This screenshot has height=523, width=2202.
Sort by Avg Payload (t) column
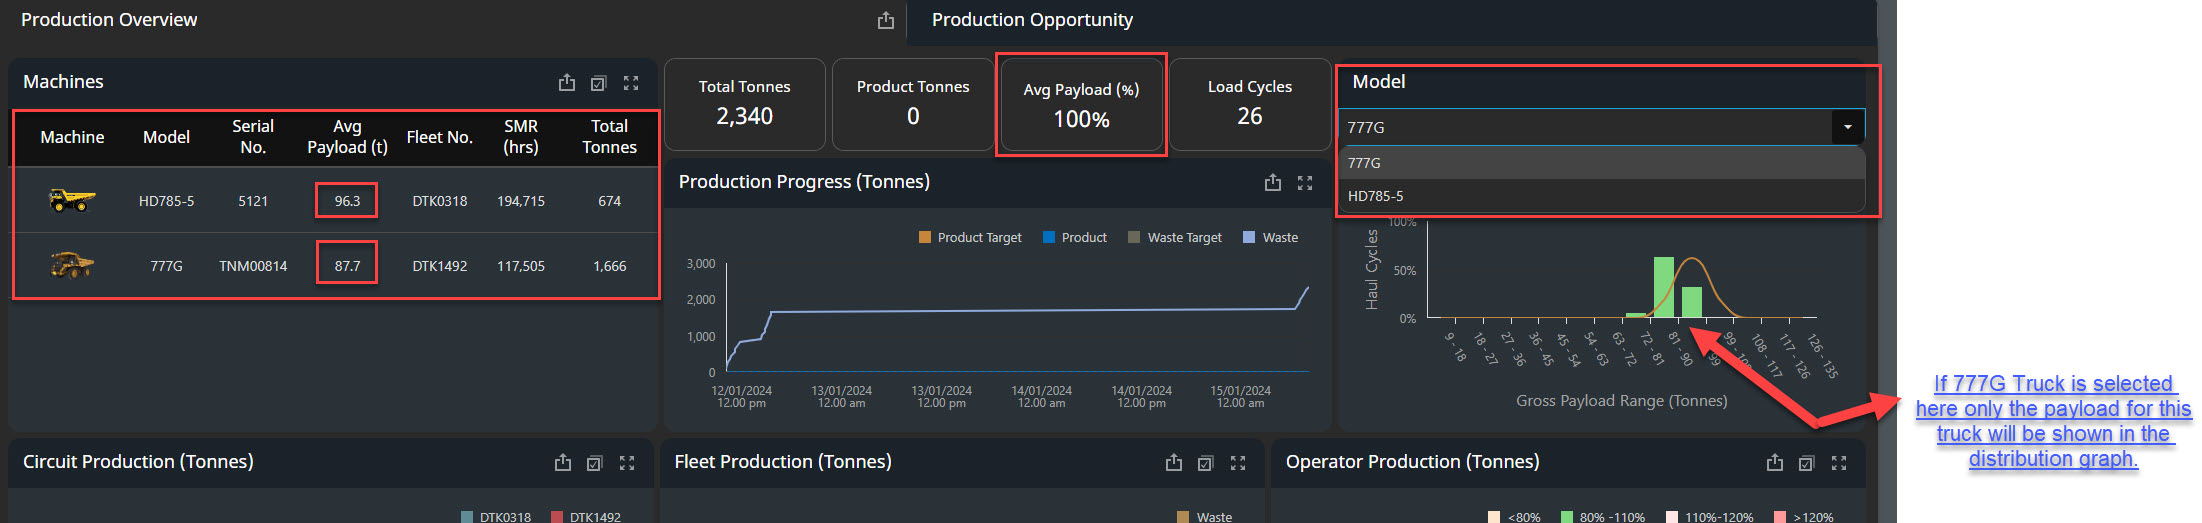347,137
